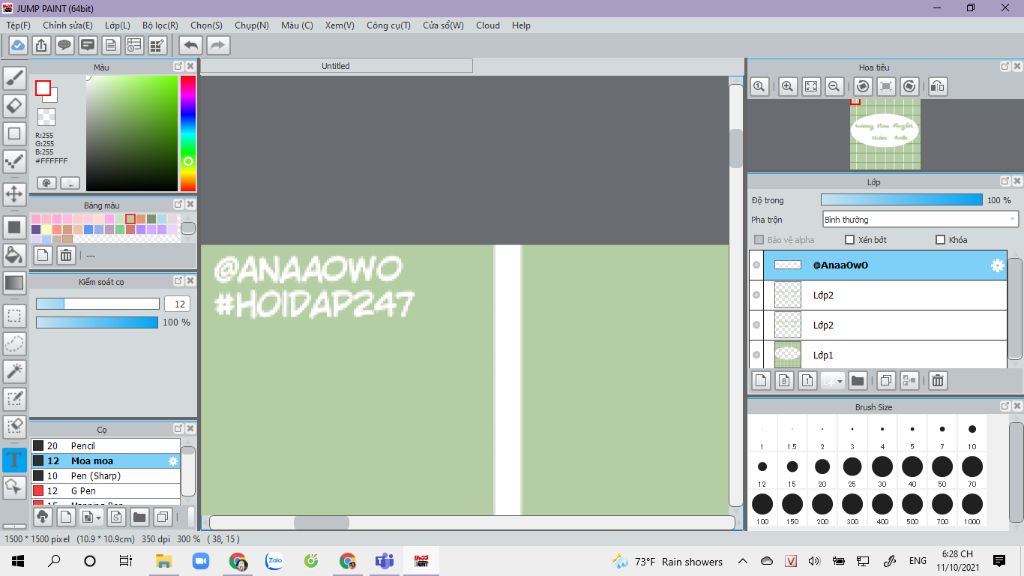Image resolution: width=1024 pixels, height=576 pixels.
Task: Open the Chỉnh sửa(E) menu
Action: (x=67, y=25)
